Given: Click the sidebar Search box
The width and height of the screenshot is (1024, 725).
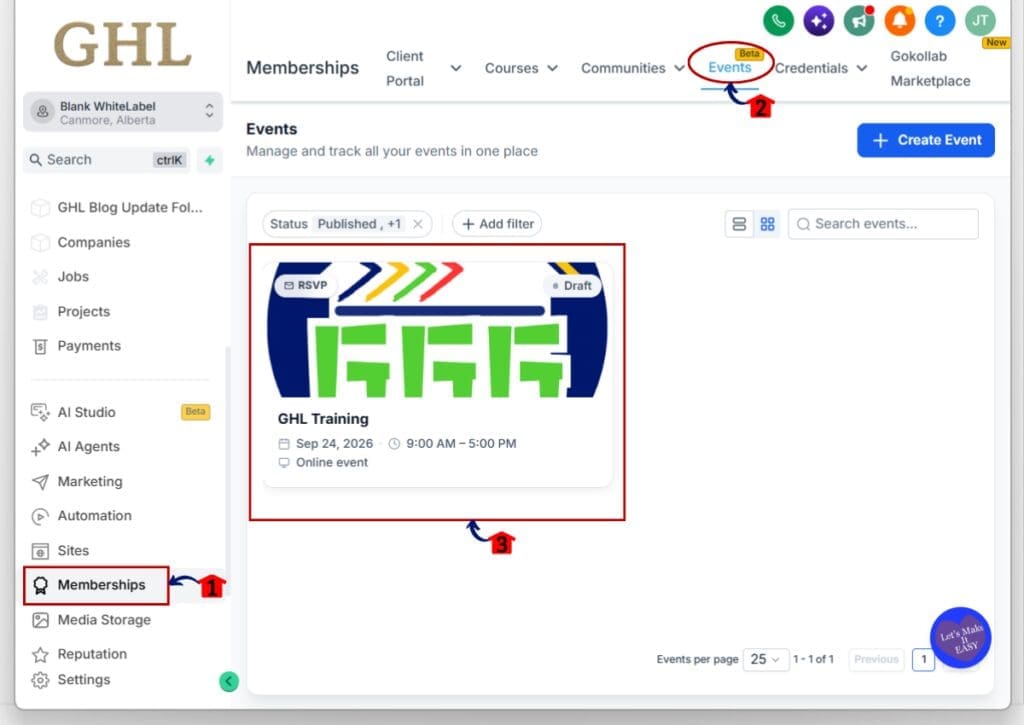Looking at the screenshot, I should coord(108,160).
